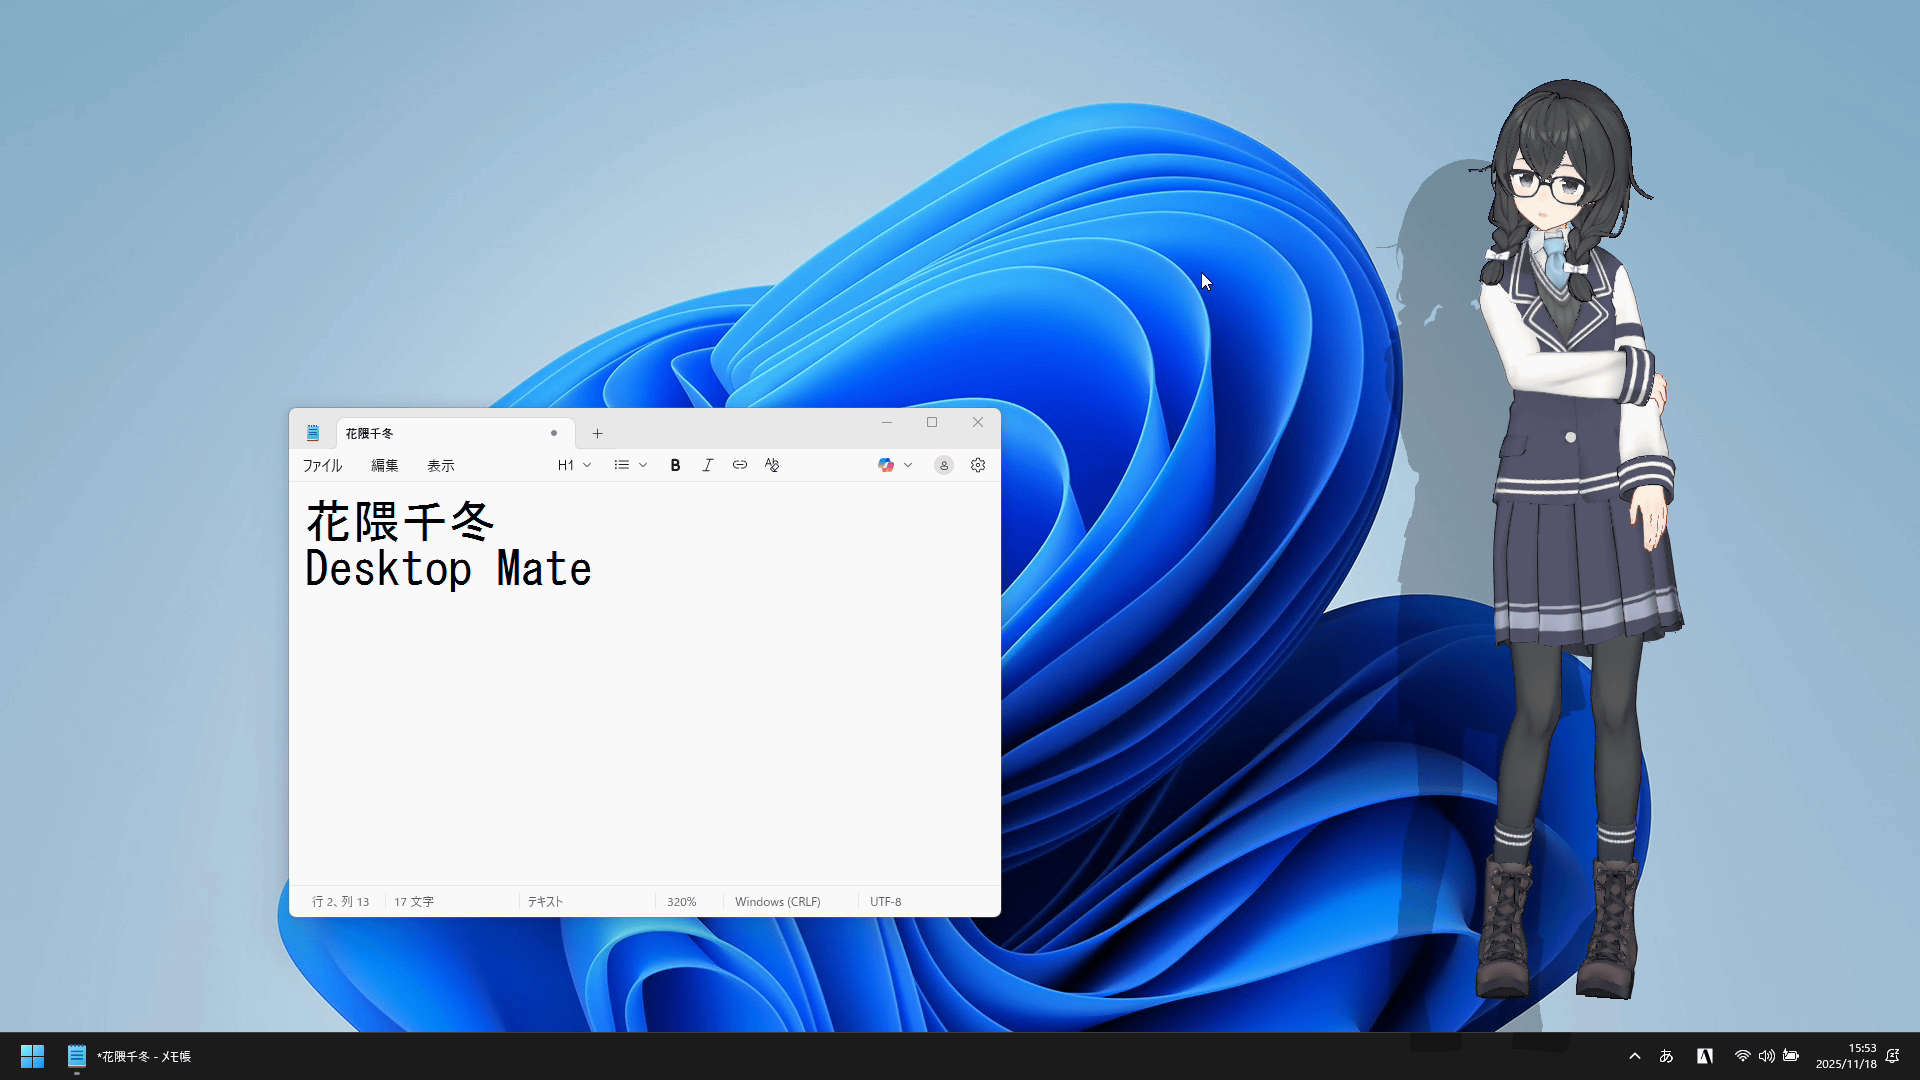Toggle bold formatting in Notepad
Viewport: 1920px width, 1080px height.
[x=675, y=465]
